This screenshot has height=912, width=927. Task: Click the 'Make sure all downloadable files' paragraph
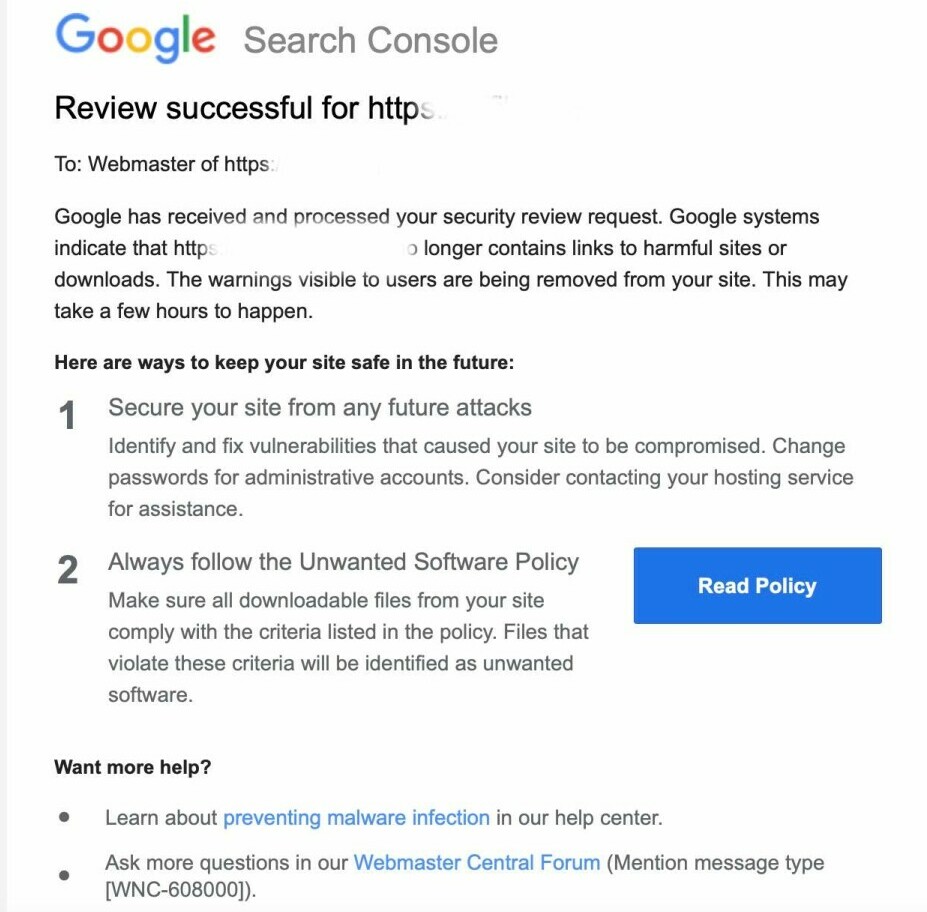(348, 647)
